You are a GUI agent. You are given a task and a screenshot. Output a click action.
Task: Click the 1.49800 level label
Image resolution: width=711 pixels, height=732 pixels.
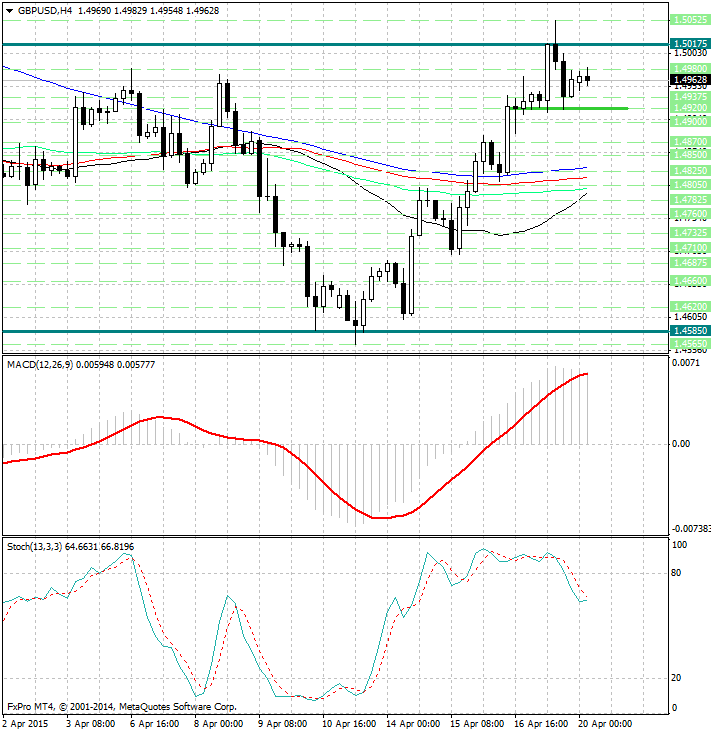coord(690,69)
